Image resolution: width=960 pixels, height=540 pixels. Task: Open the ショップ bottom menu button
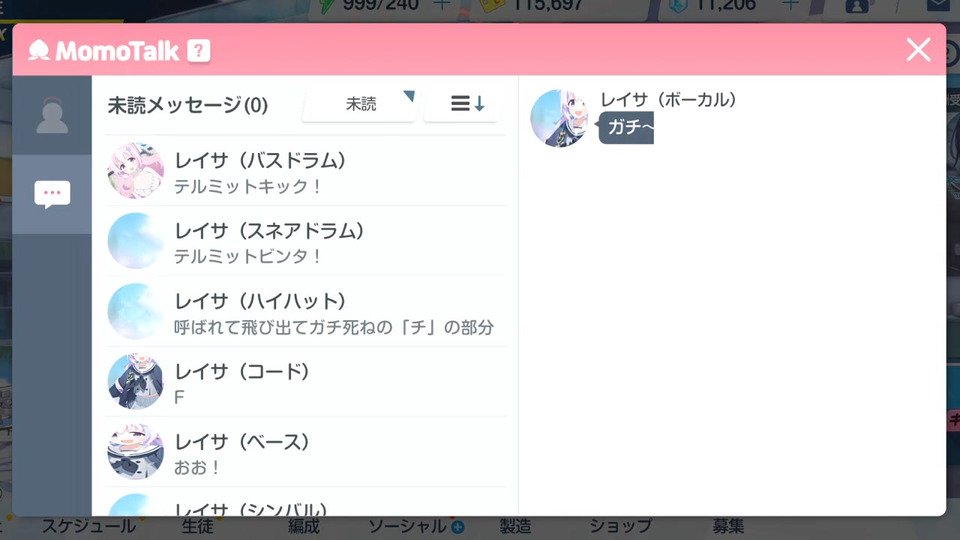pos(620,527)
